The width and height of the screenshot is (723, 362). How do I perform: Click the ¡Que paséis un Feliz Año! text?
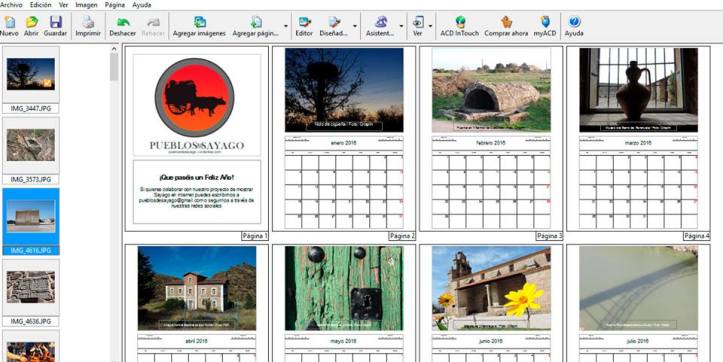(197, 177)
